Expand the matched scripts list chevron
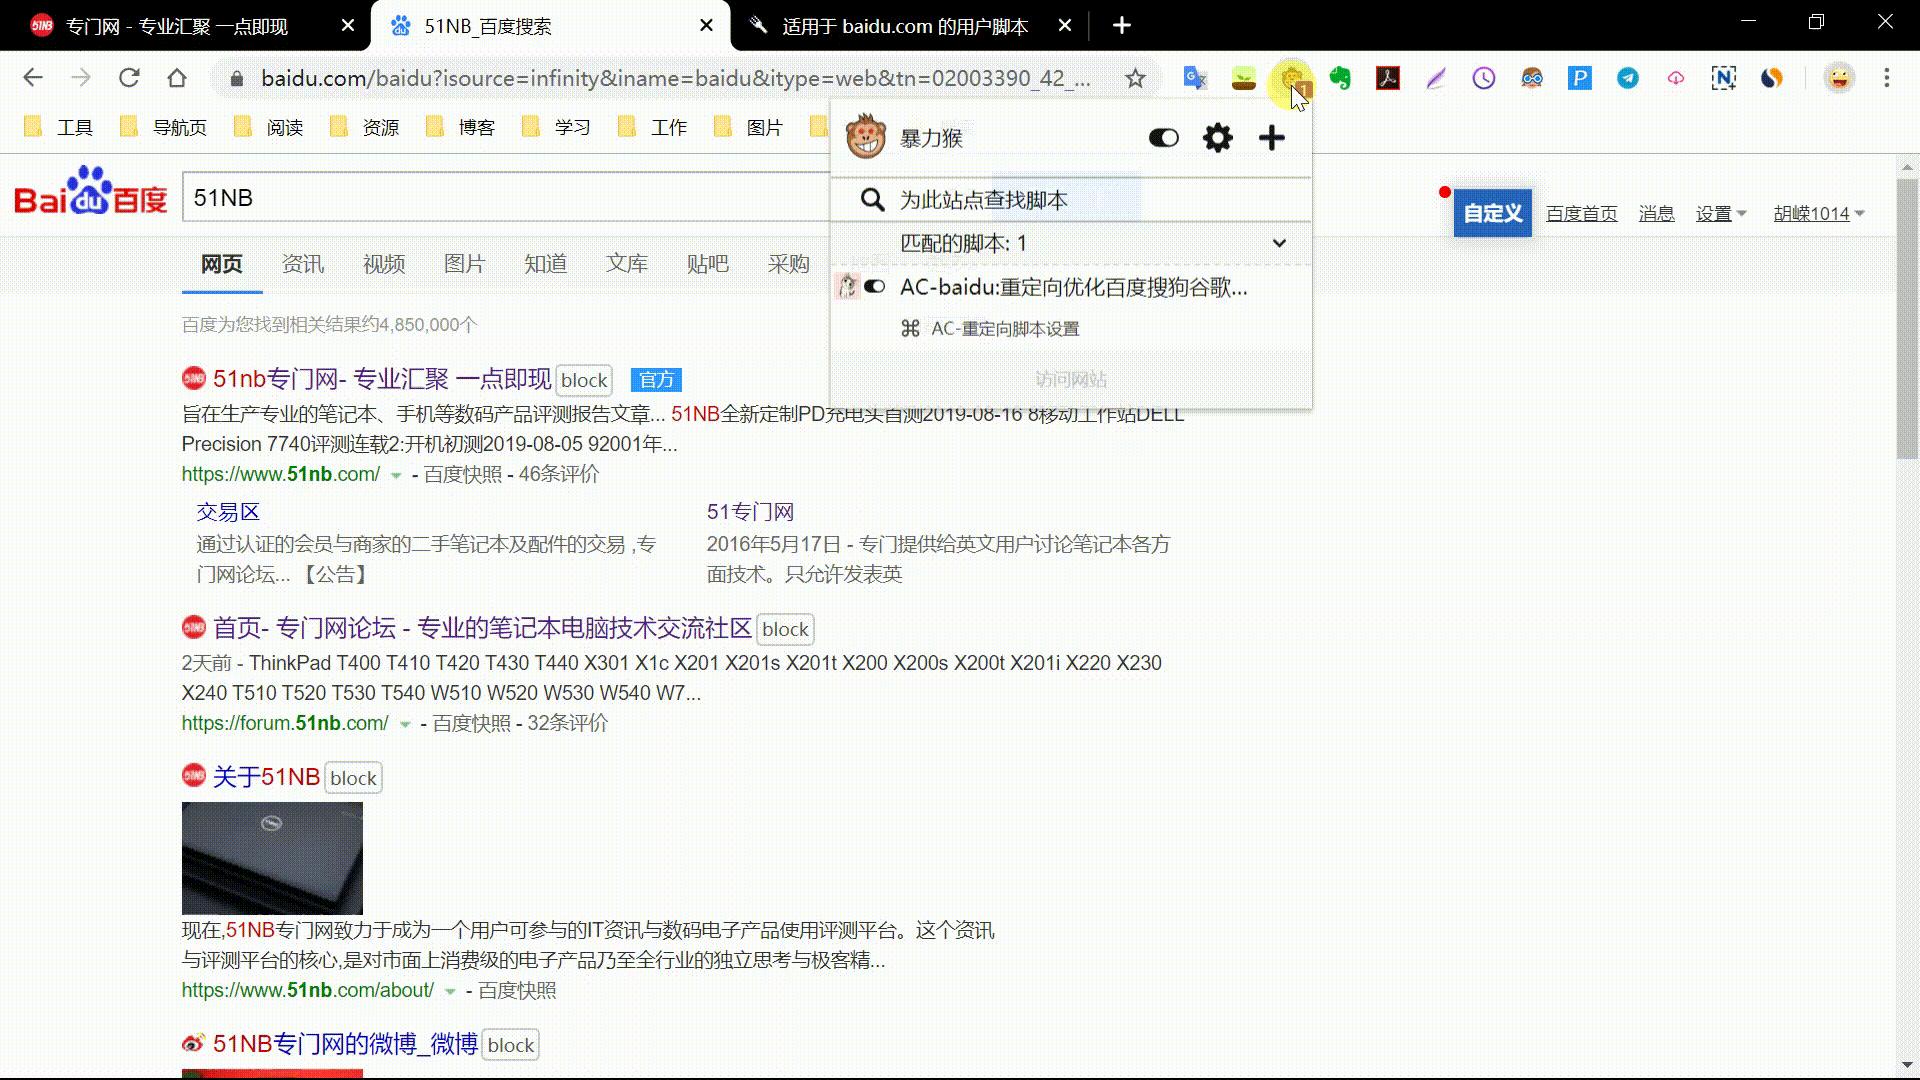This screenshot has height=1080, width=1920. [x=1279, y=243]
